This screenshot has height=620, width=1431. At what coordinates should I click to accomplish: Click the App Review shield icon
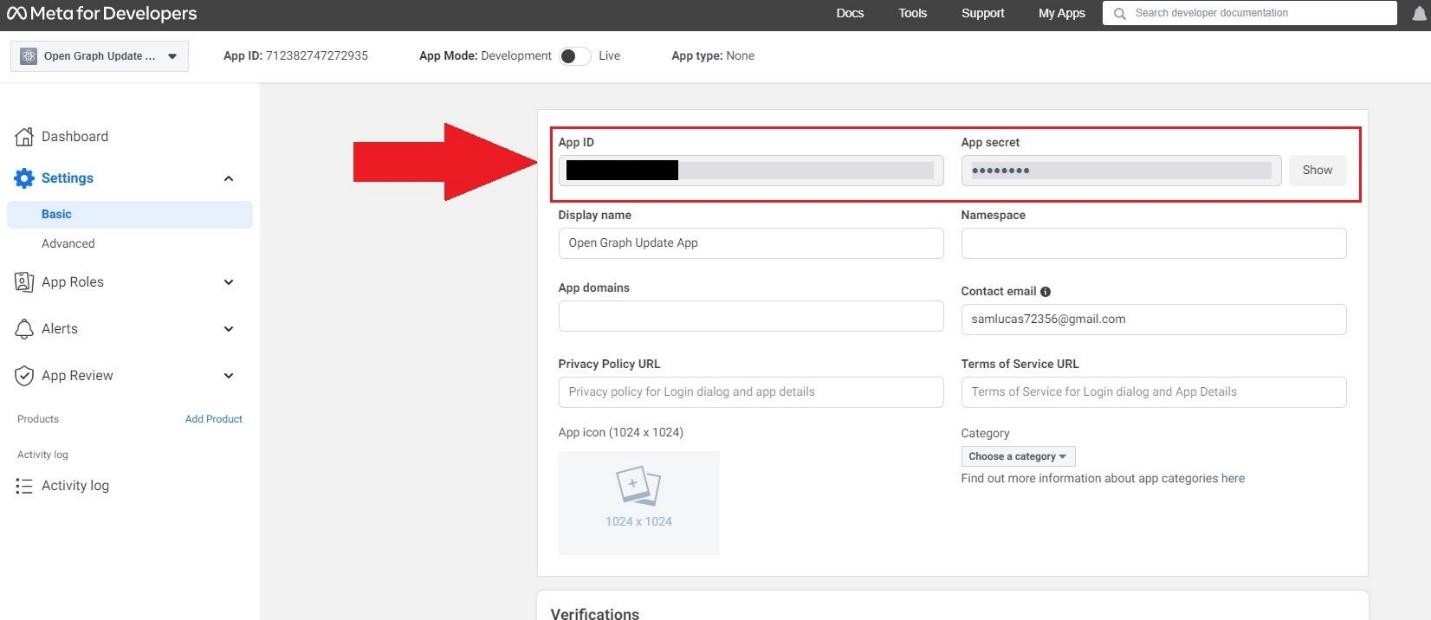coord(24,375)
